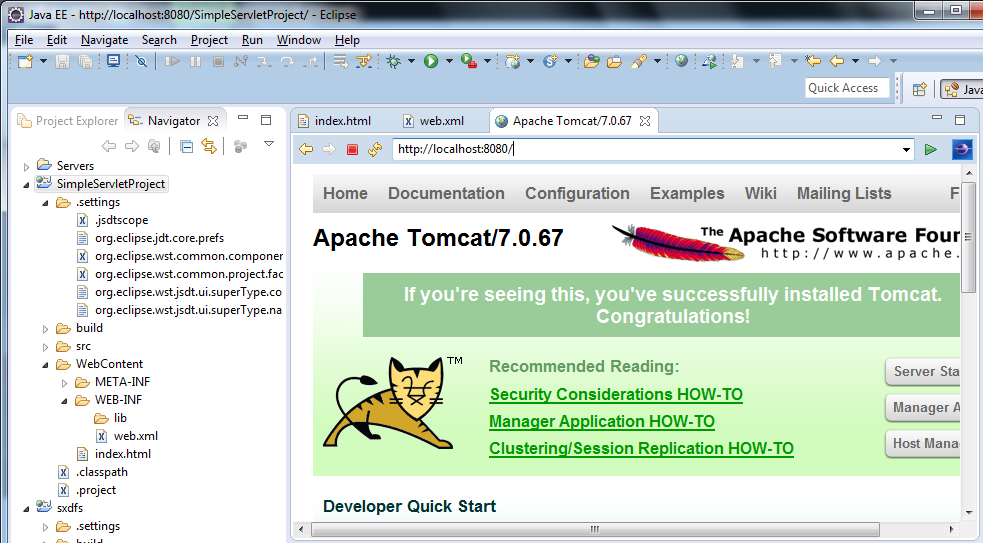This screenshot has height=543, width=983.
Task: Click Collapse All in Navigator toolbar
Action: coord(186,147)
